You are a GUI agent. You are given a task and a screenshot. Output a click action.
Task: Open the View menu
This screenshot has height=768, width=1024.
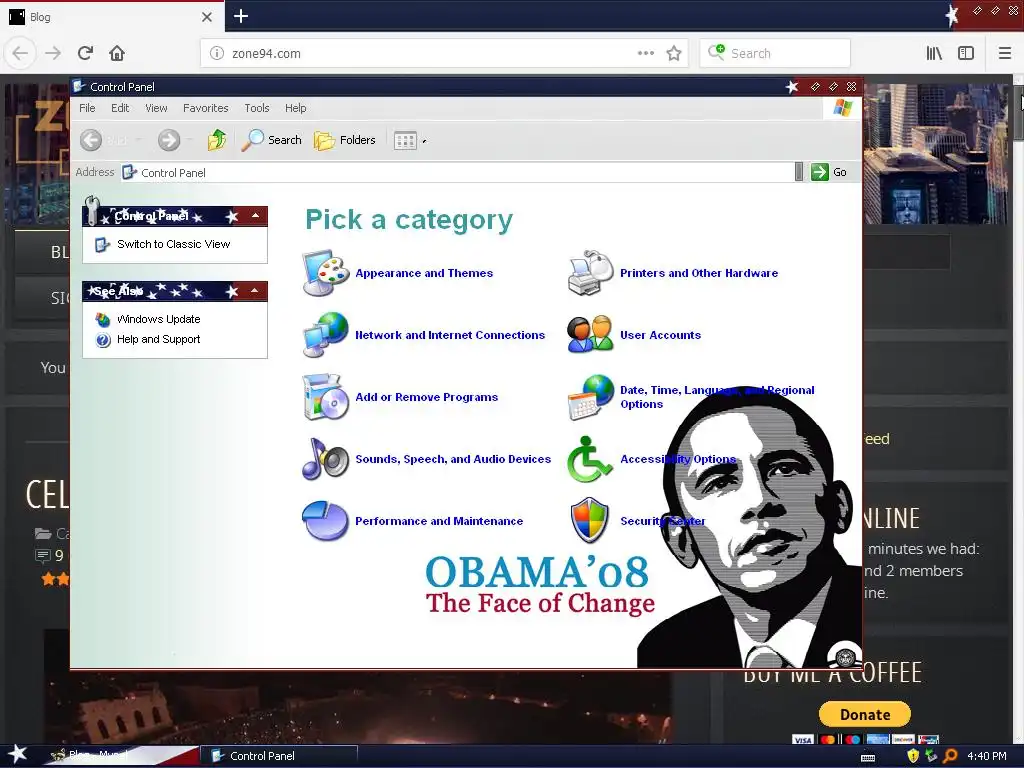tap(156, 108)
